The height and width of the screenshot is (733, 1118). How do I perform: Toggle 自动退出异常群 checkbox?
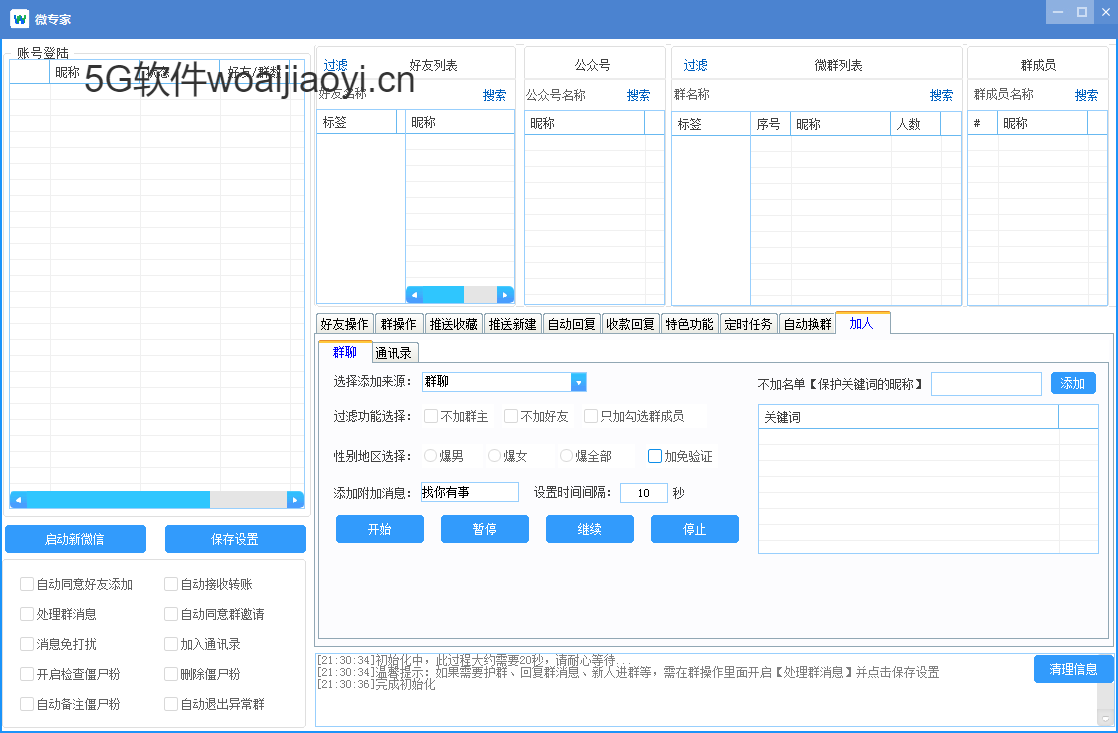pos(171,704)
